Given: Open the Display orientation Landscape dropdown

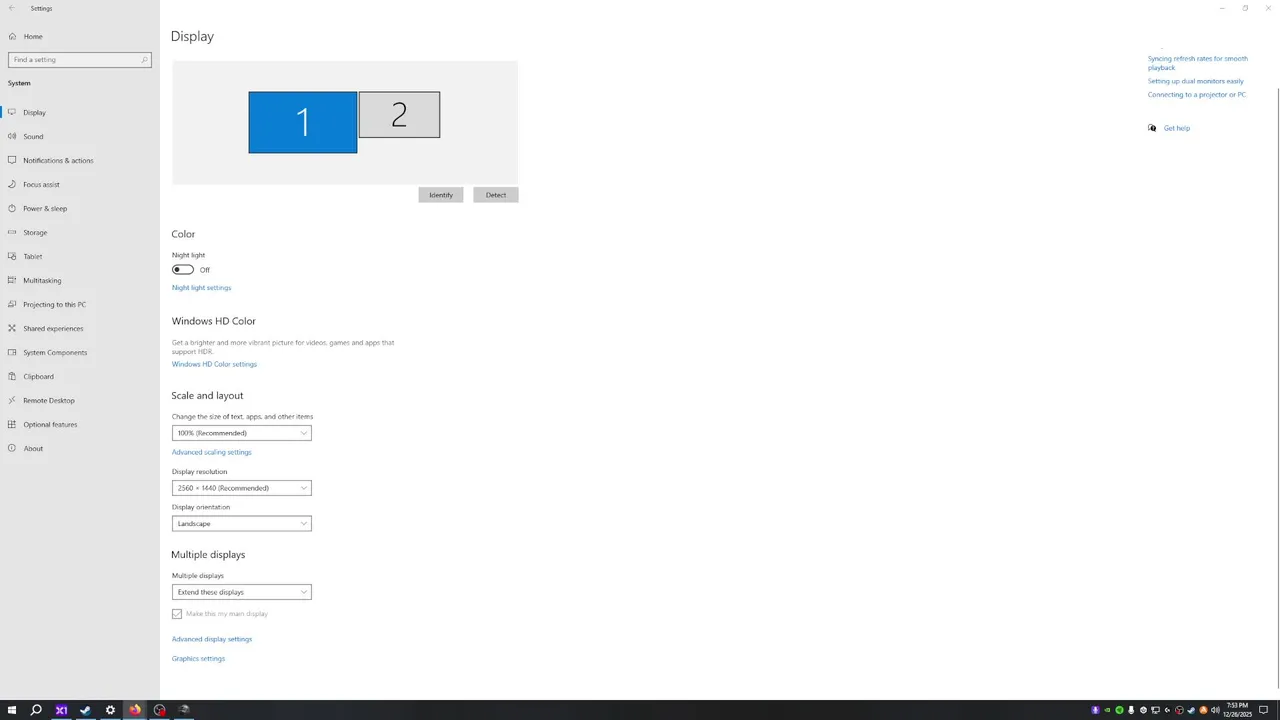Looking at the screenshot, I should pos(241,524).
